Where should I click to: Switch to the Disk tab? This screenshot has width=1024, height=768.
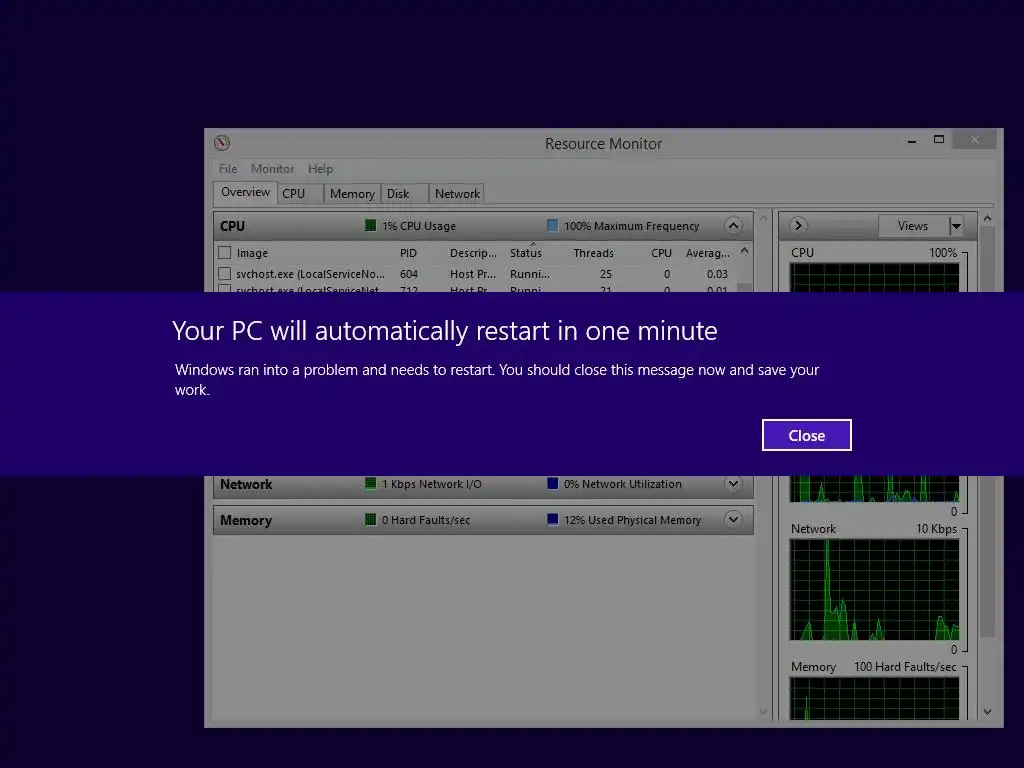click(404, 193)
